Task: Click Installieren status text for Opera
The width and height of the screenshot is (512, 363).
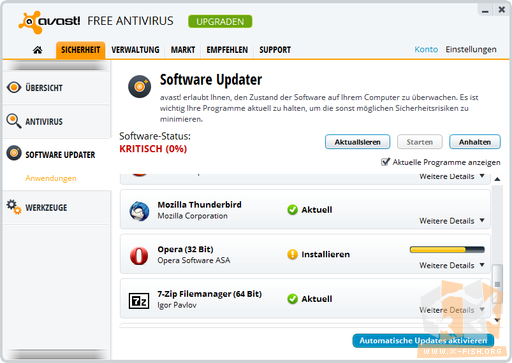Action: [x=326, y=254]
